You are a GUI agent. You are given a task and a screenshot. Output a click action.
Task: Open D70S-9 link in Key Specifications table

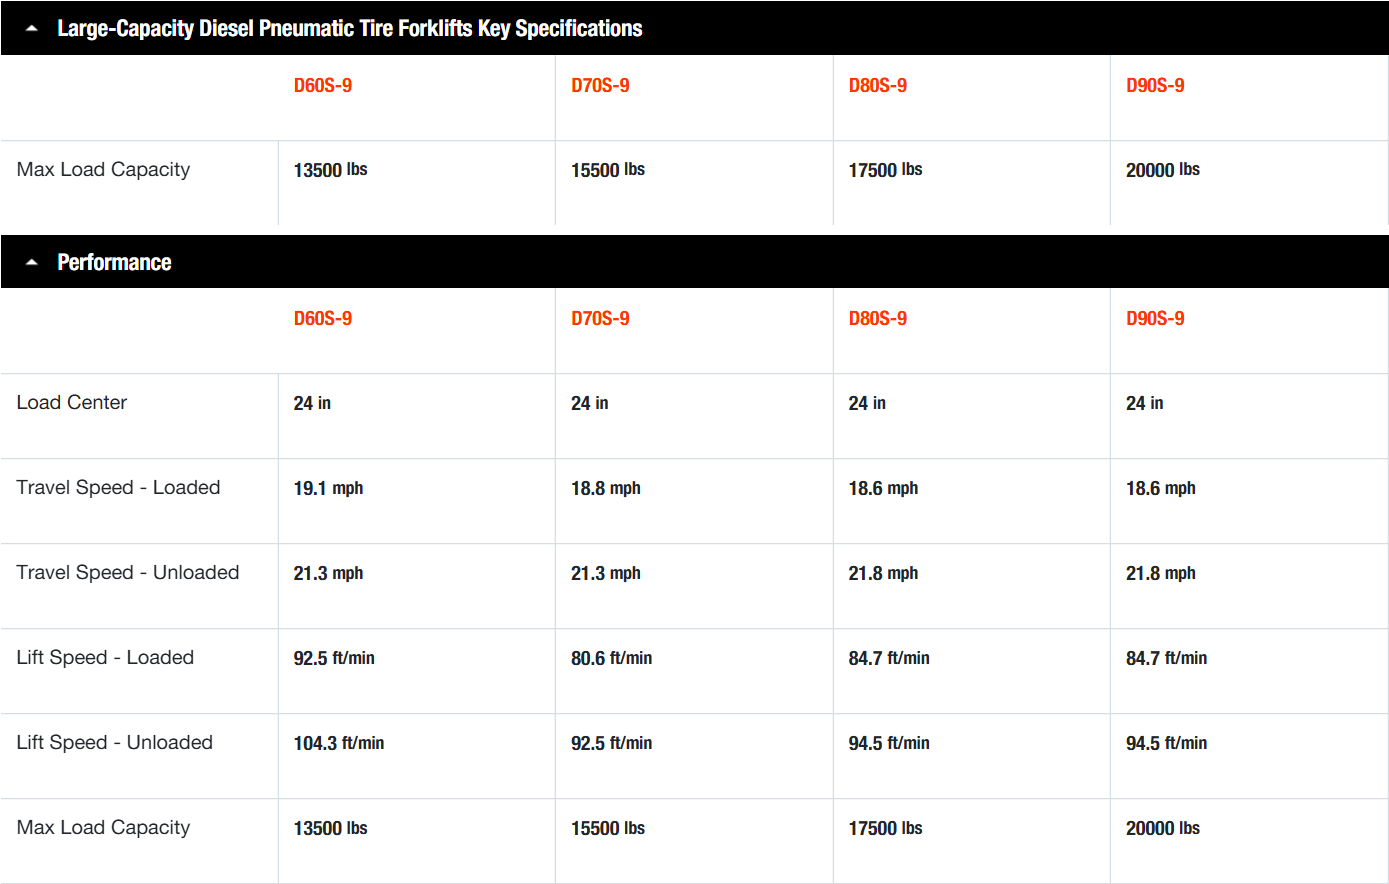(x=600, y=85)
